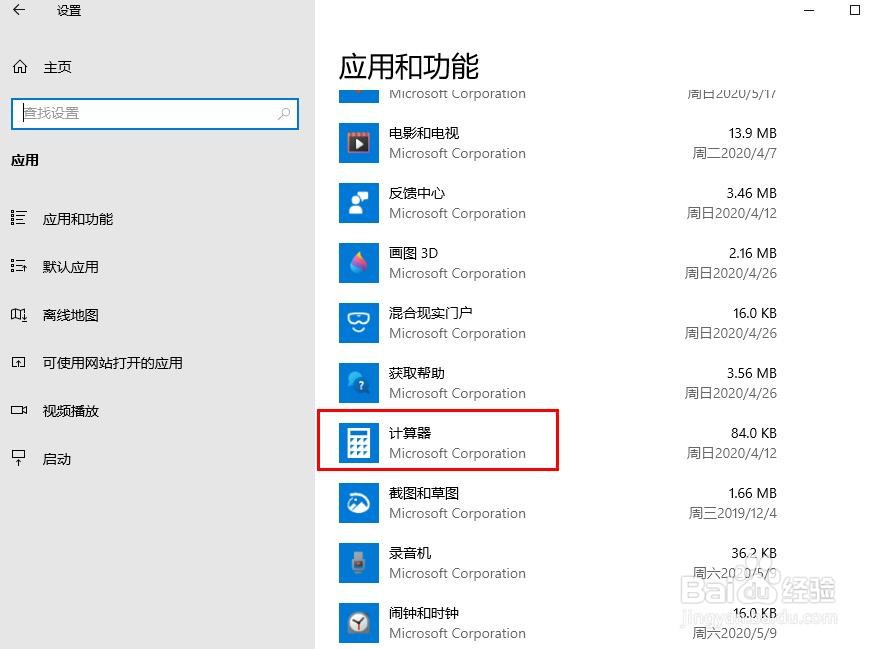This screenshot has width=887, height=649.
Task: Click the 闹钟和时钟 clock icon
Action: [359, 622]
